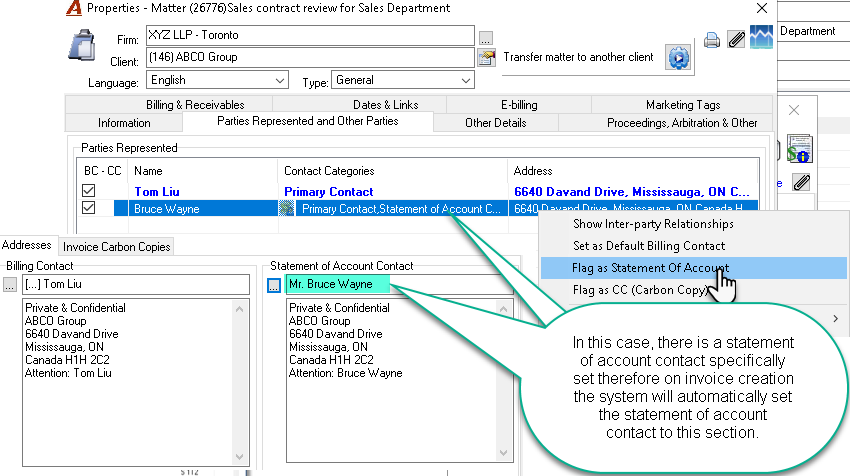Open the blue chart icon at top right

(x=762, y=37)
